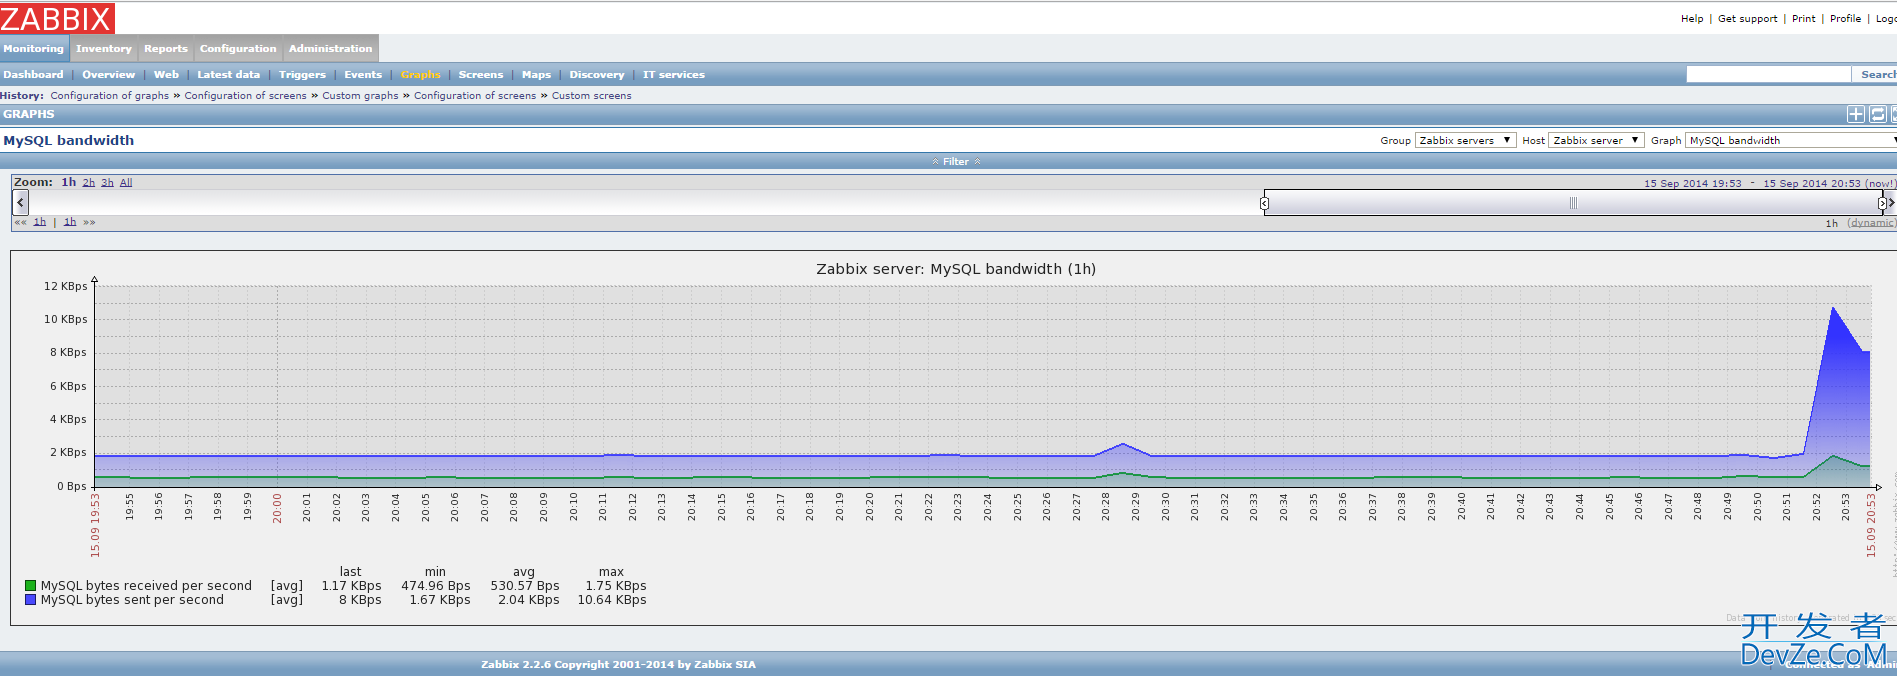
Task: Add graph to favourites with plus icon
Action: click(x=1856, y=114)
